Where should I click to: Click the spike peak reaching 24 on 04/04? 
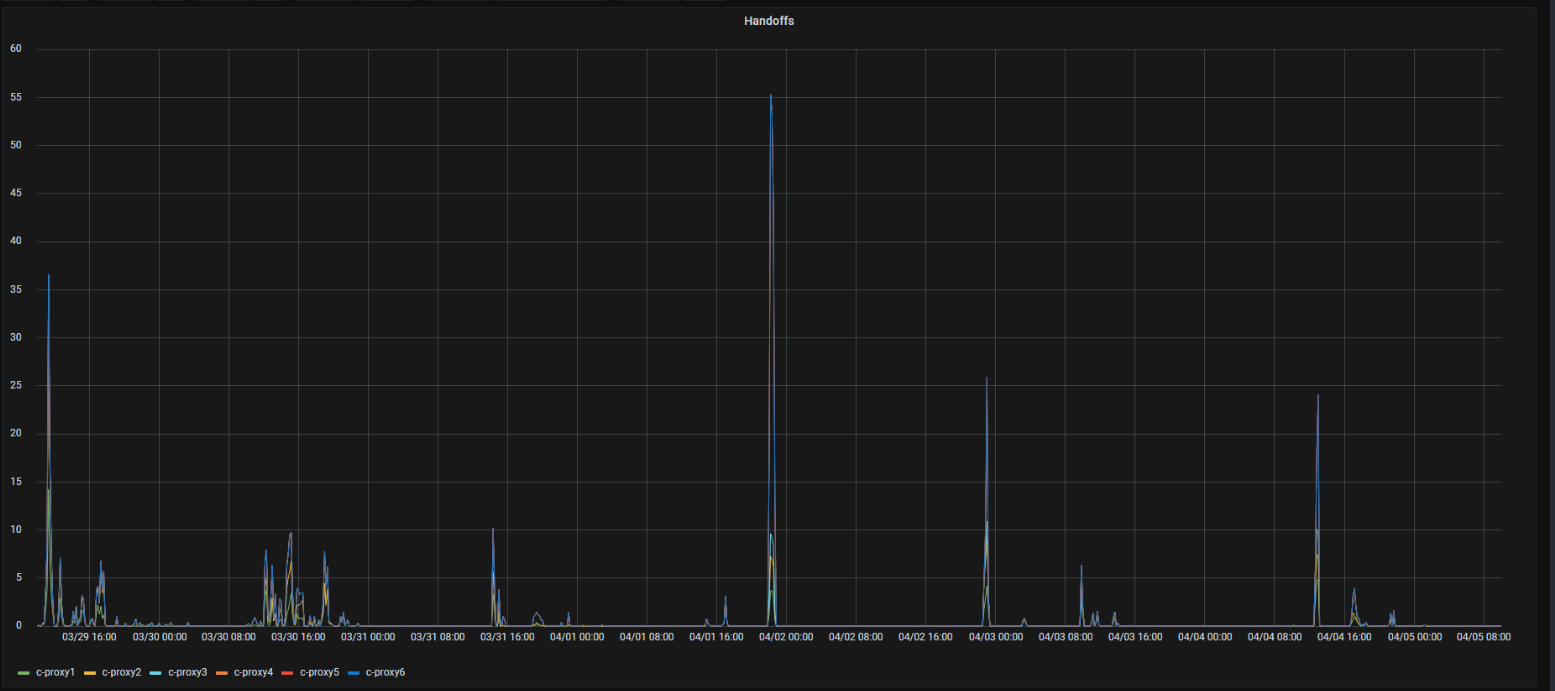[x=1317, y=396]
